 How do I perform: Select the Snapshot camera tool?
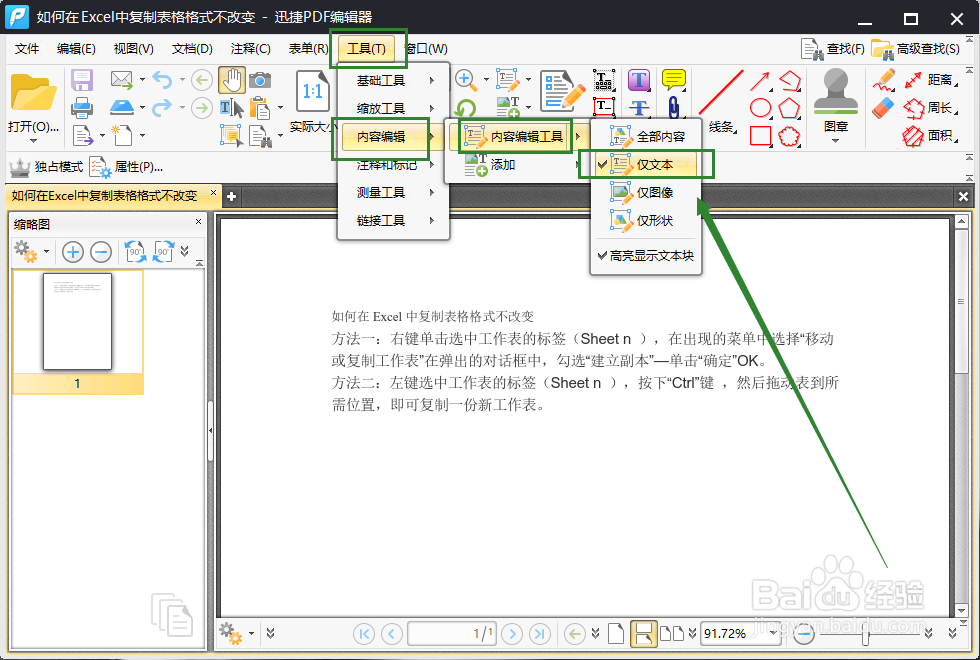click(x=260, y=80)
